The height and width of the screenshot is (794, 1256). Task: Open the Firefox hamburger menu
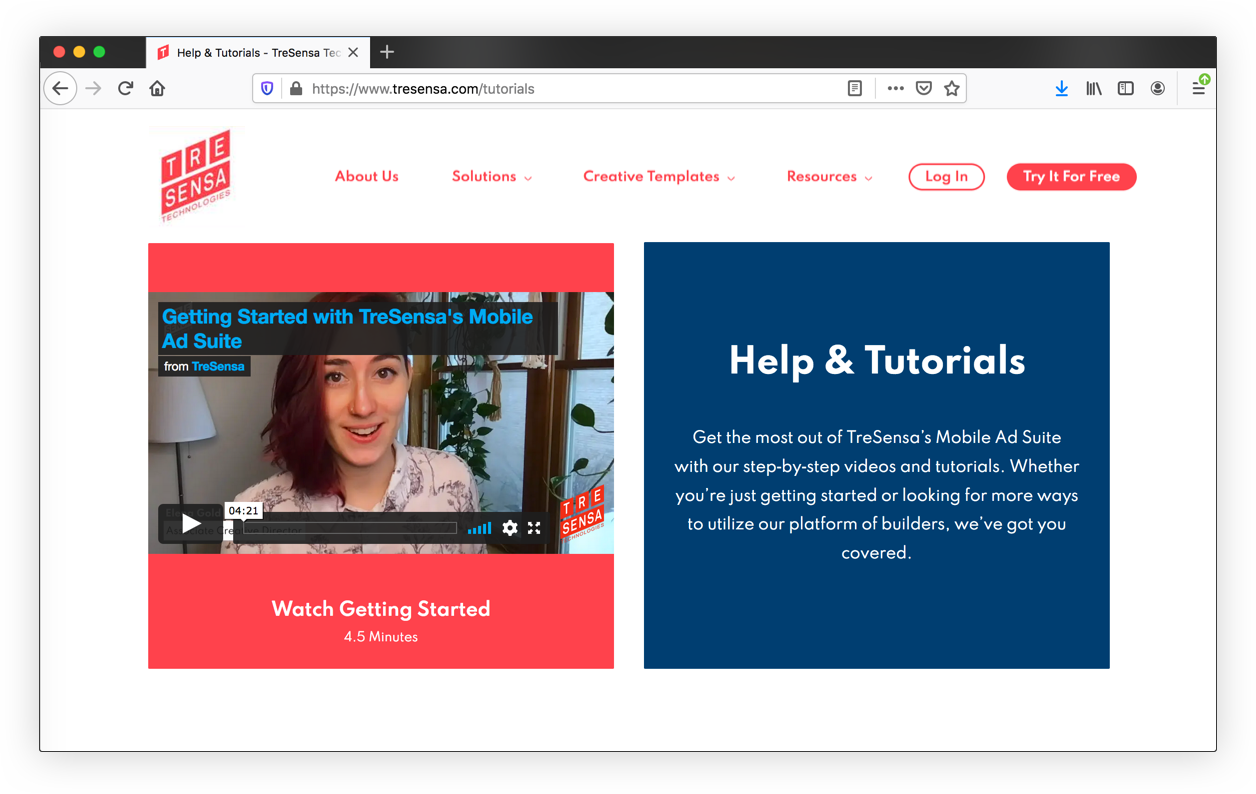[1198, 88]
